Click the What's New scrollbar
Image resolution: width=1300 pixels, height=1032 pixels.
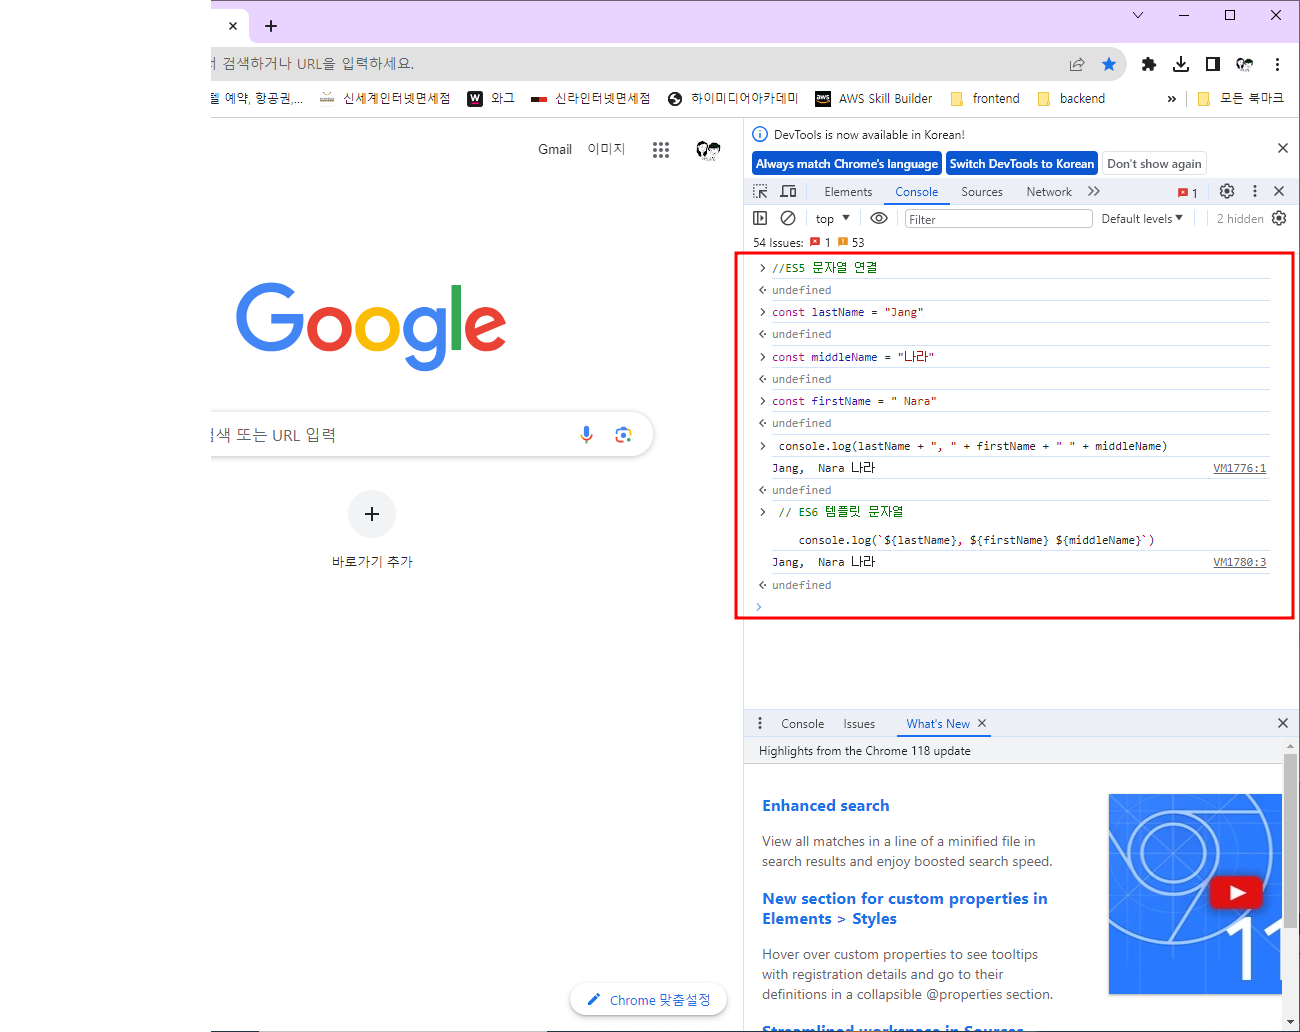(1291, 840)
